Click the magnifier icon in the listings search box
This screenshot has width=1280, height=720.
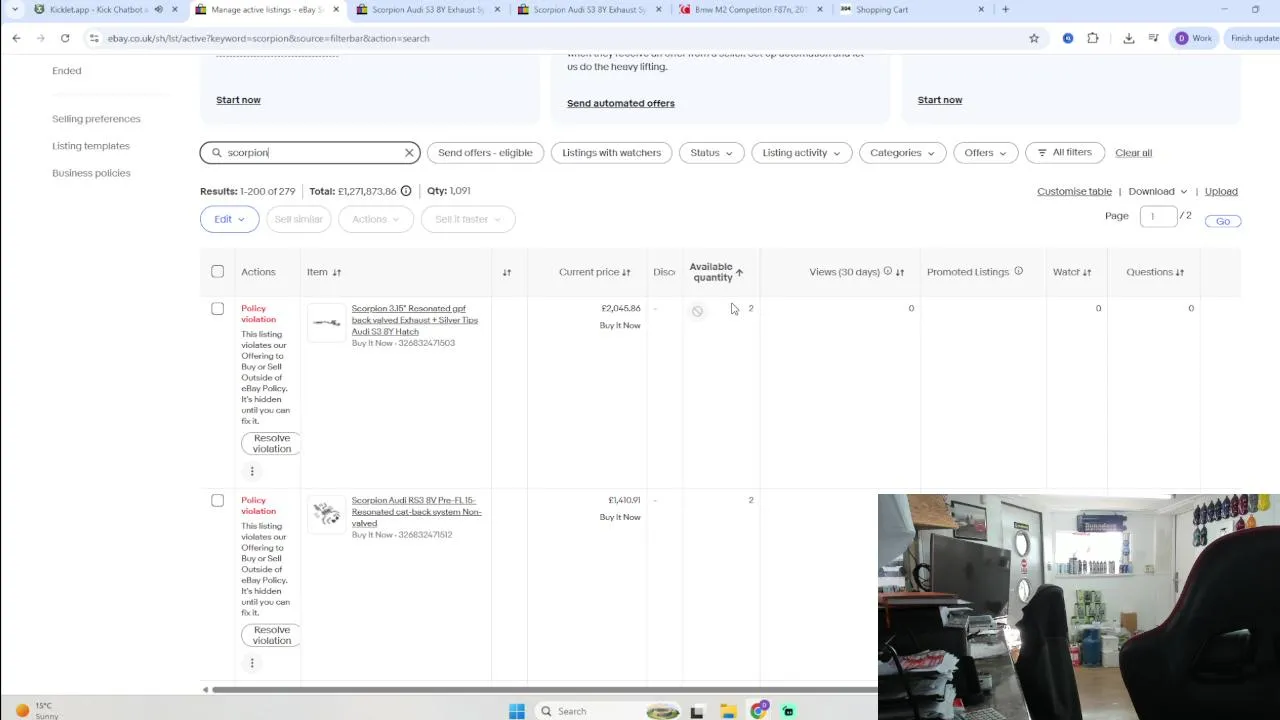coord(216,153)
